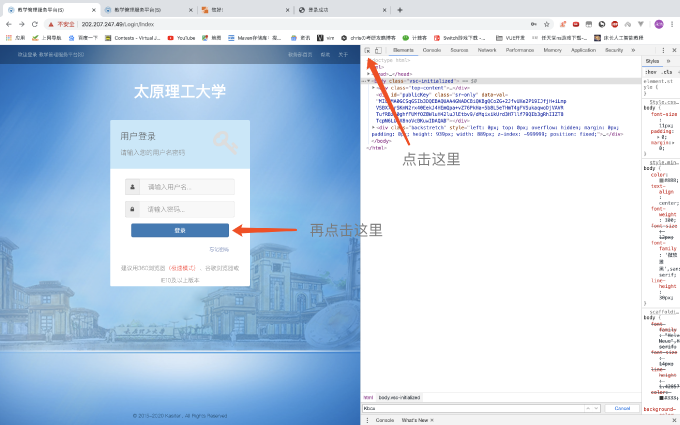Show more DevTools tabs via chevron

click(633, 50)
